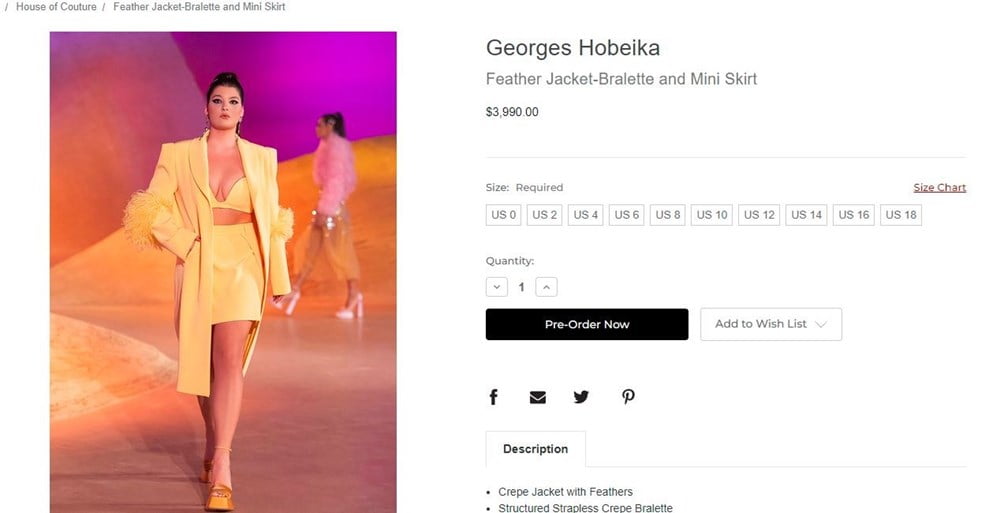
Task: Click the quantity input field
Action: pyautogui.click(x=521, y=287)
